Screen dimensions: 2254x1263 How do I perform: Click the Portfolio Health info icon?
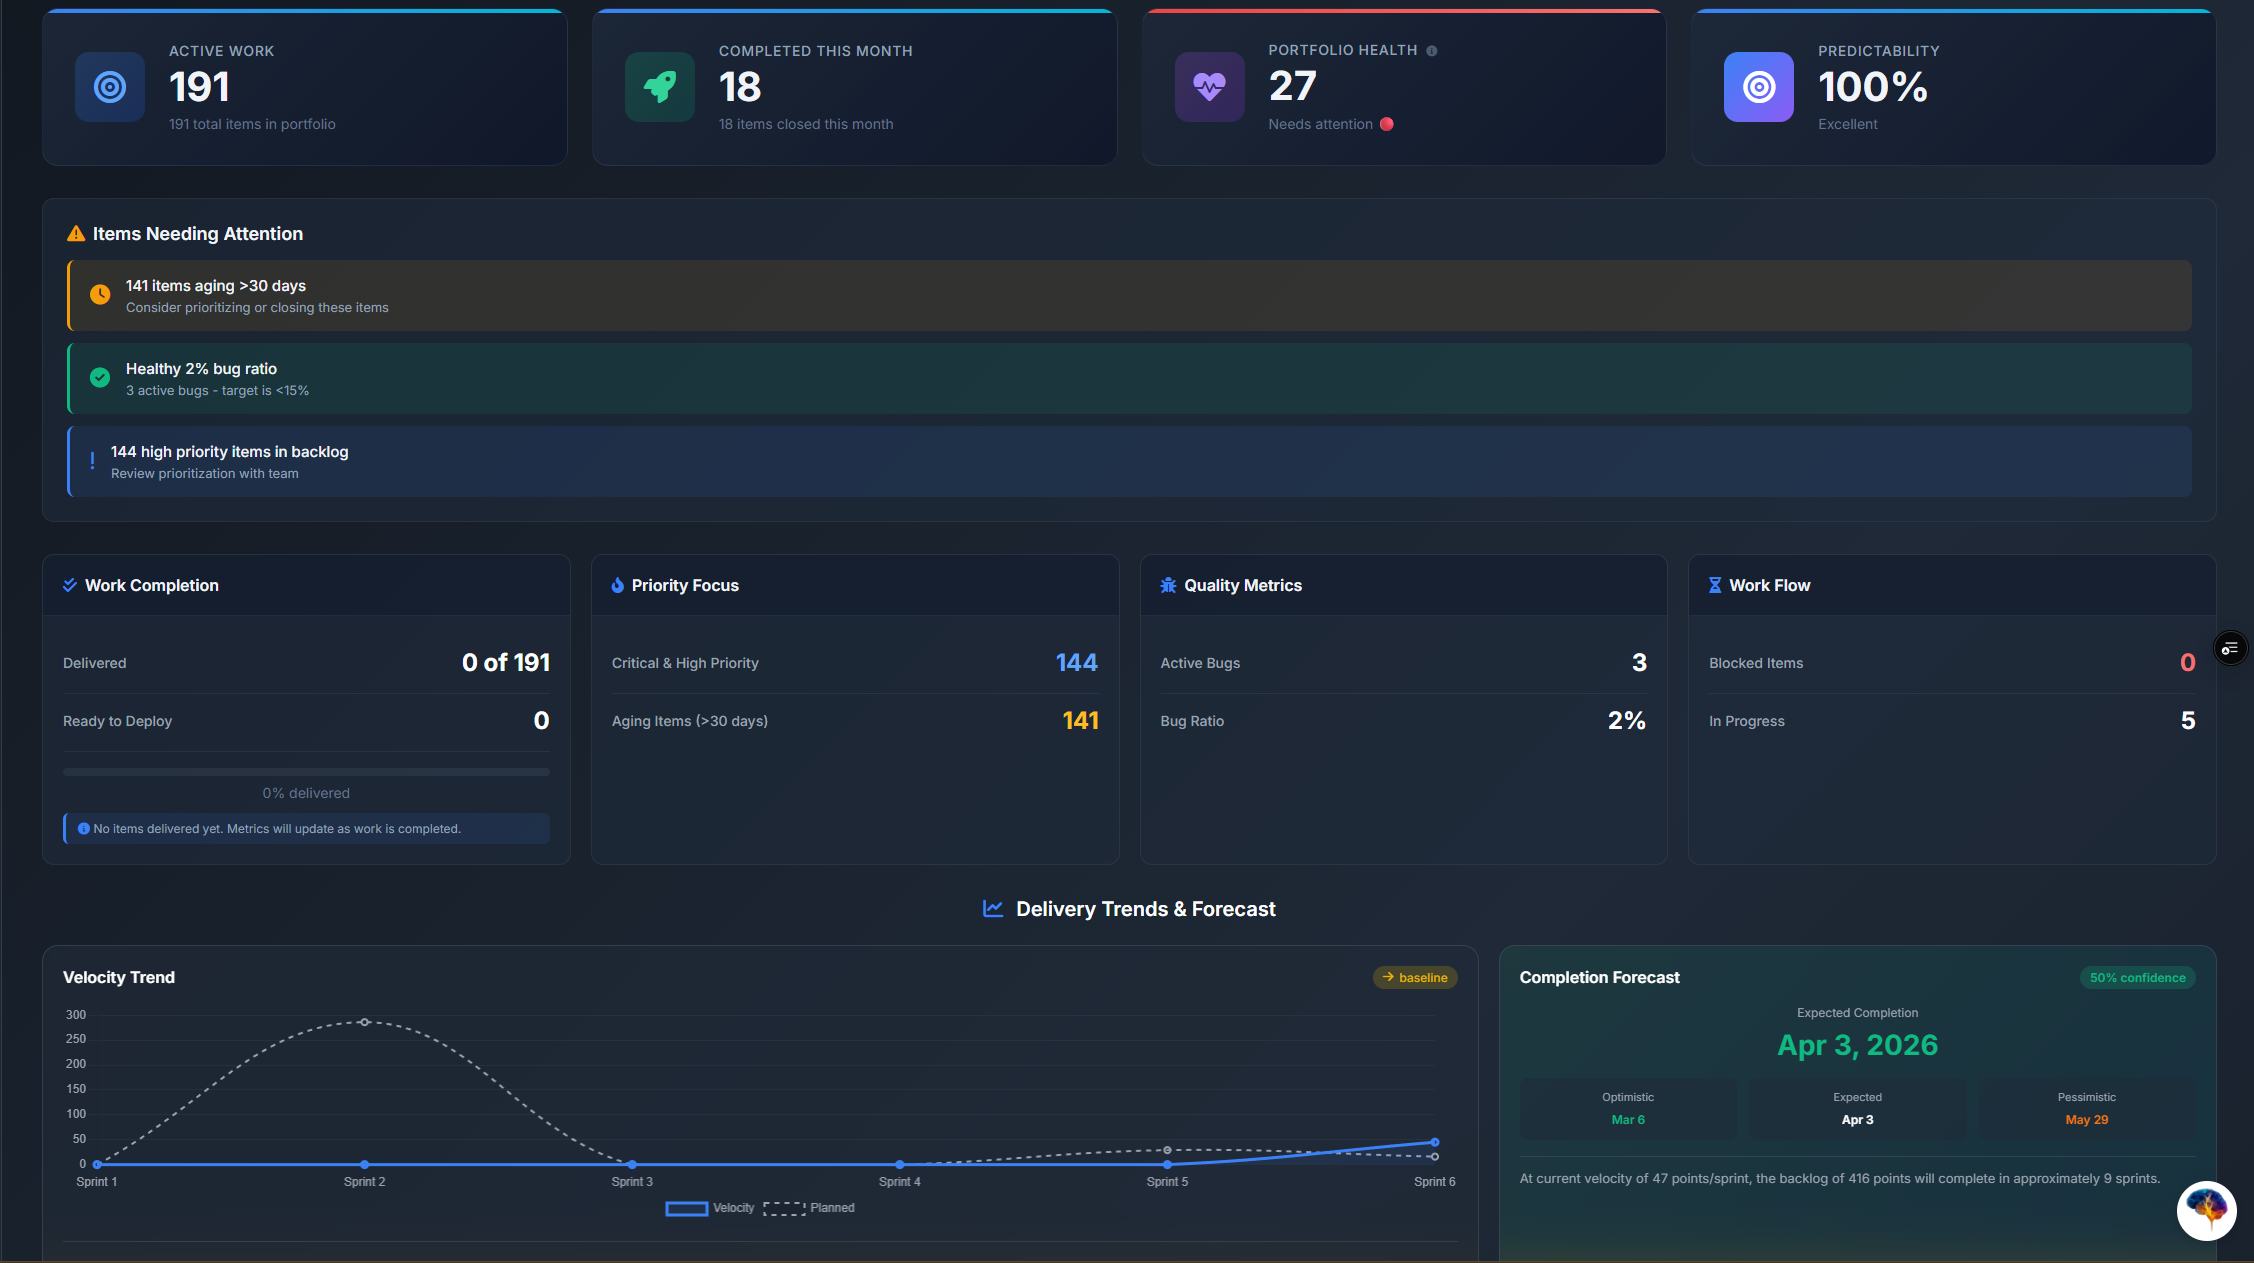point(1431,51)
